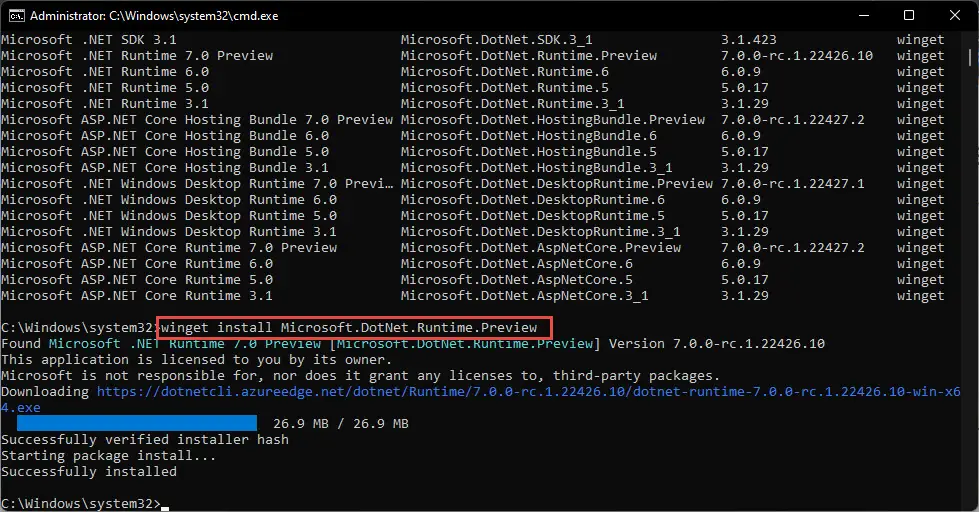The image size is (979, 512).
Task: Click the blue download progress bar
Action: (x=137, y=423)
